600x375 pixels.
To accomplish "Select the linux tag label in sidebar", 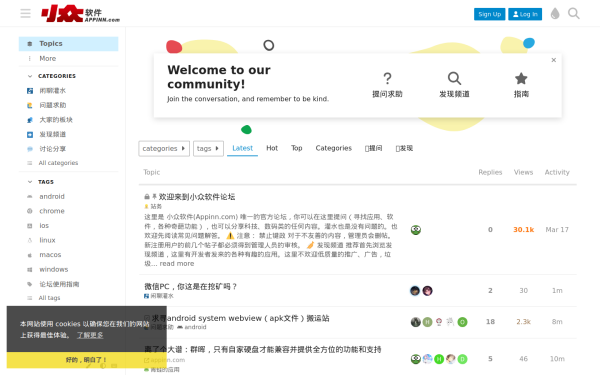I will click(x=47, y=240).
